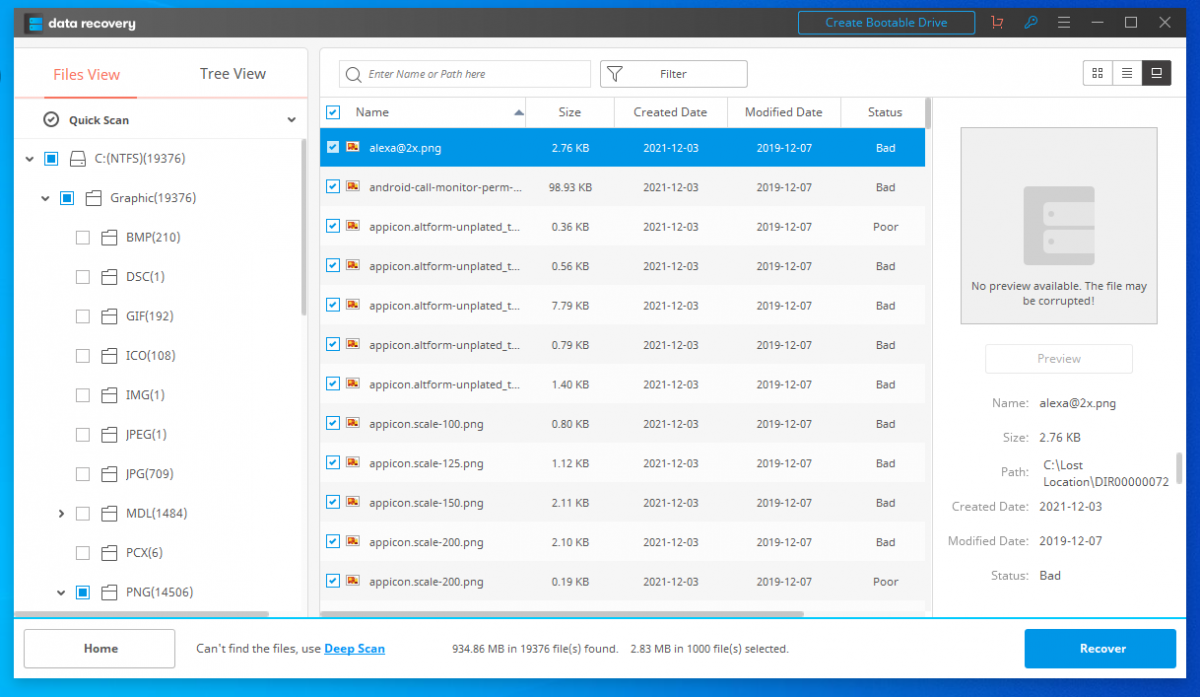The width and height of the screenshot is (1200, 697).
Task: Toggle the select-all checkbox in Name header
Action: click(x=333, y=112)
